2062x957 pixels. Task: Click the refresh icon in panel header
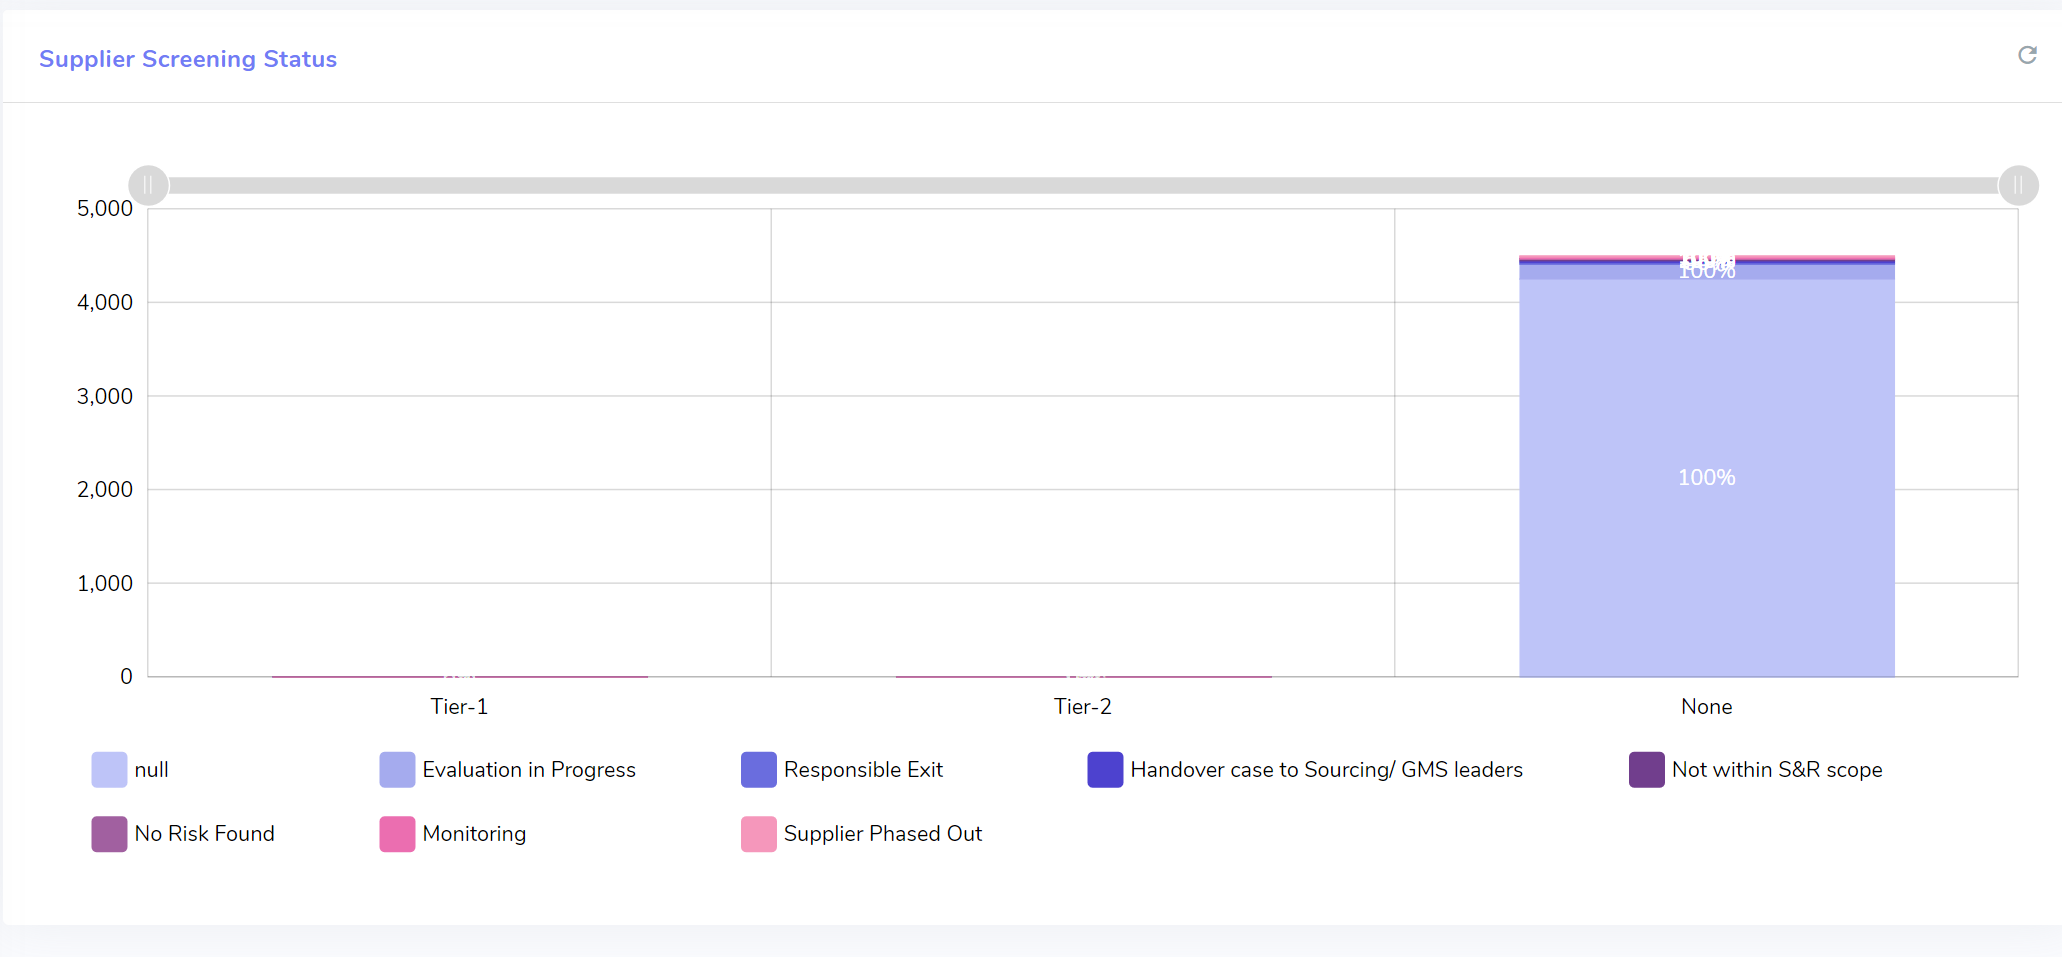point(2027,55)
